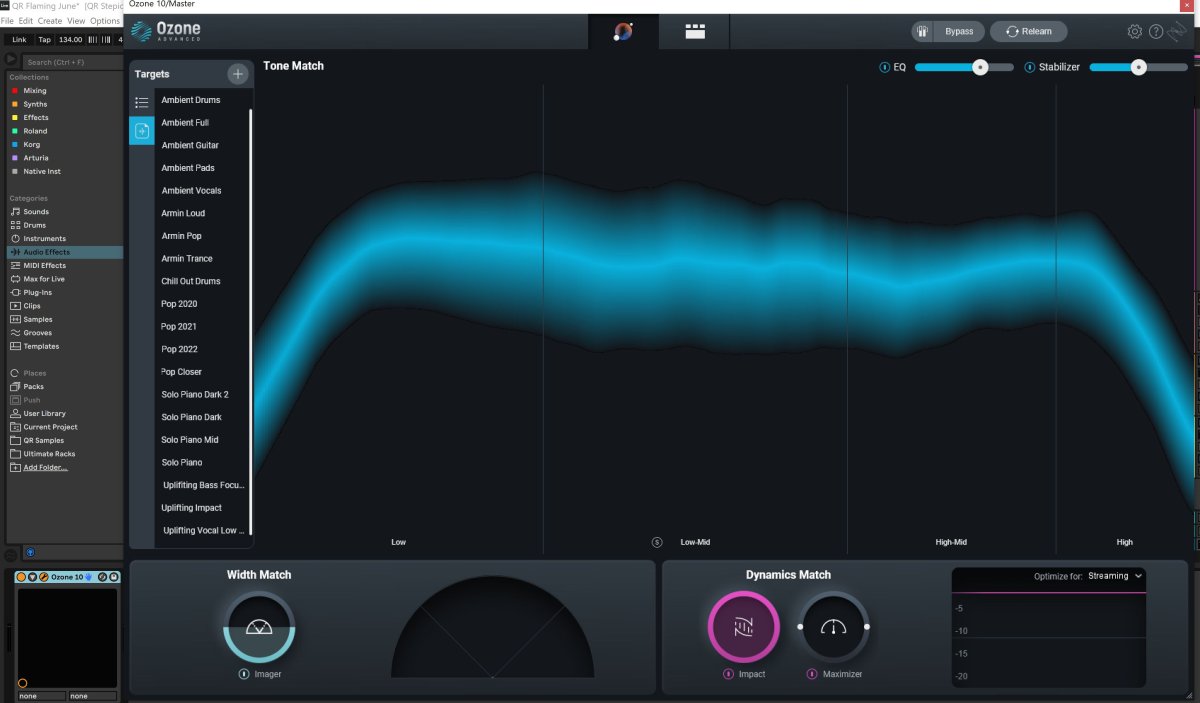Select the Max for Live category

click(x=44, y=279)
